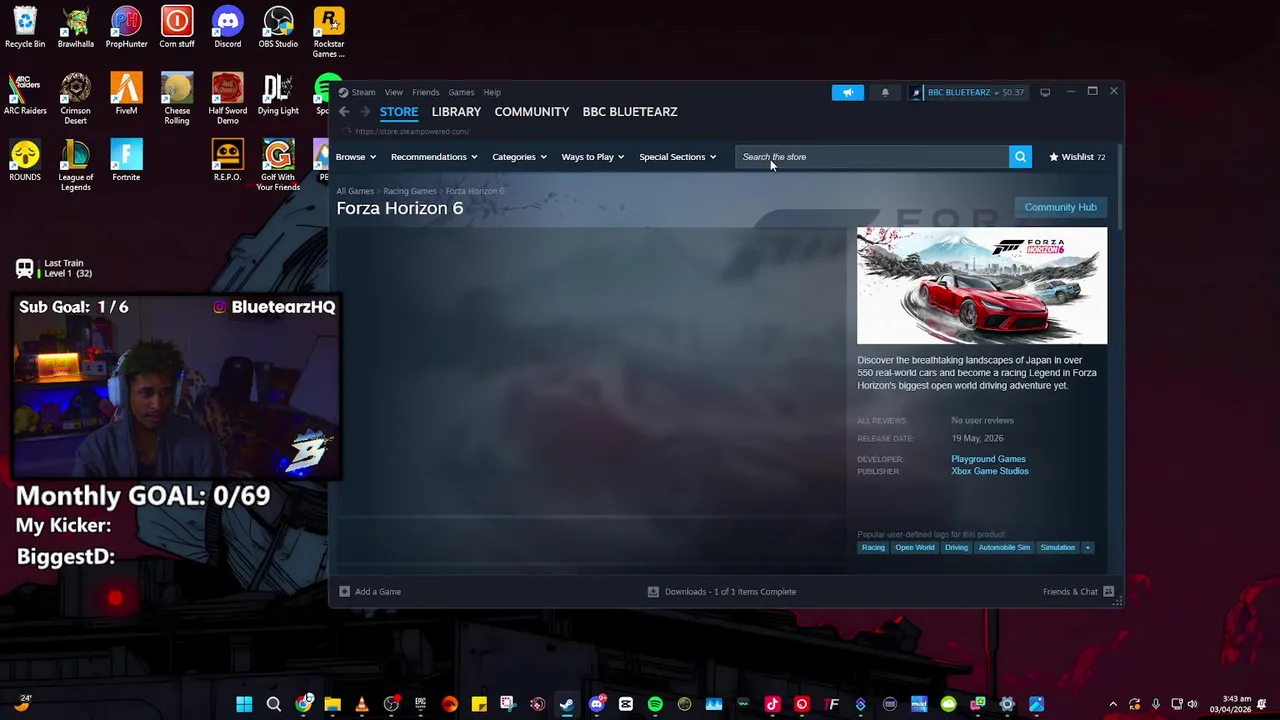Select the ROUNDS desktop shortcut
This screenshot has height=720, width=1280.
pos(25,160)
